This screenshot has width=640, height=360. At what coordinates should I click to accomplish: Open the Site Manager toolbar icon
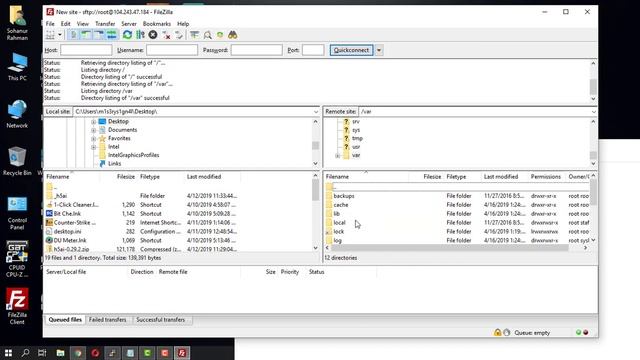(x=50, y=35)
